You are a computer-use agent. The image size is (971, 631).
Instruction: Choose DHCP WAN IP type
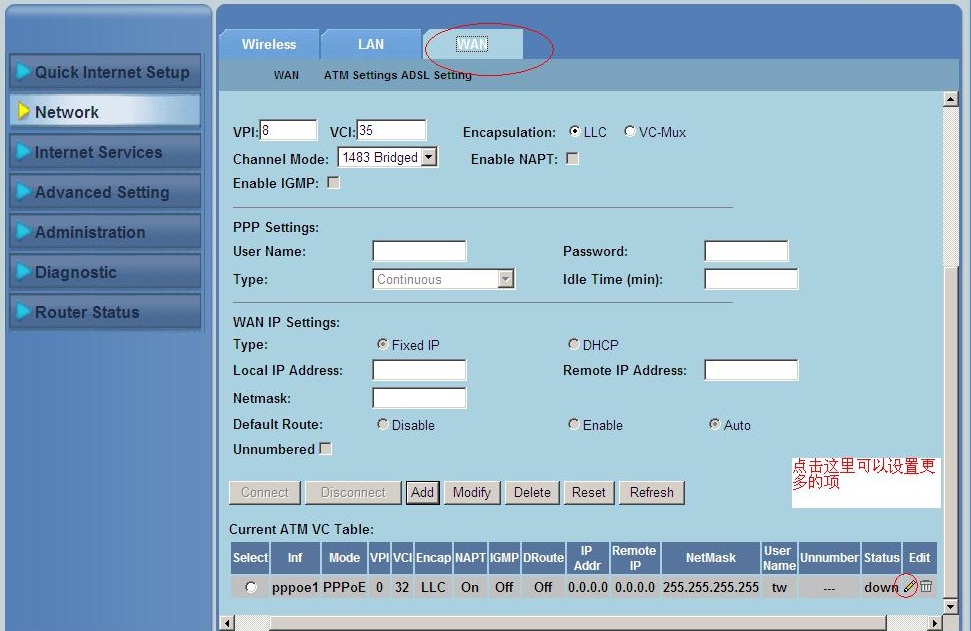tap(573, 344)
